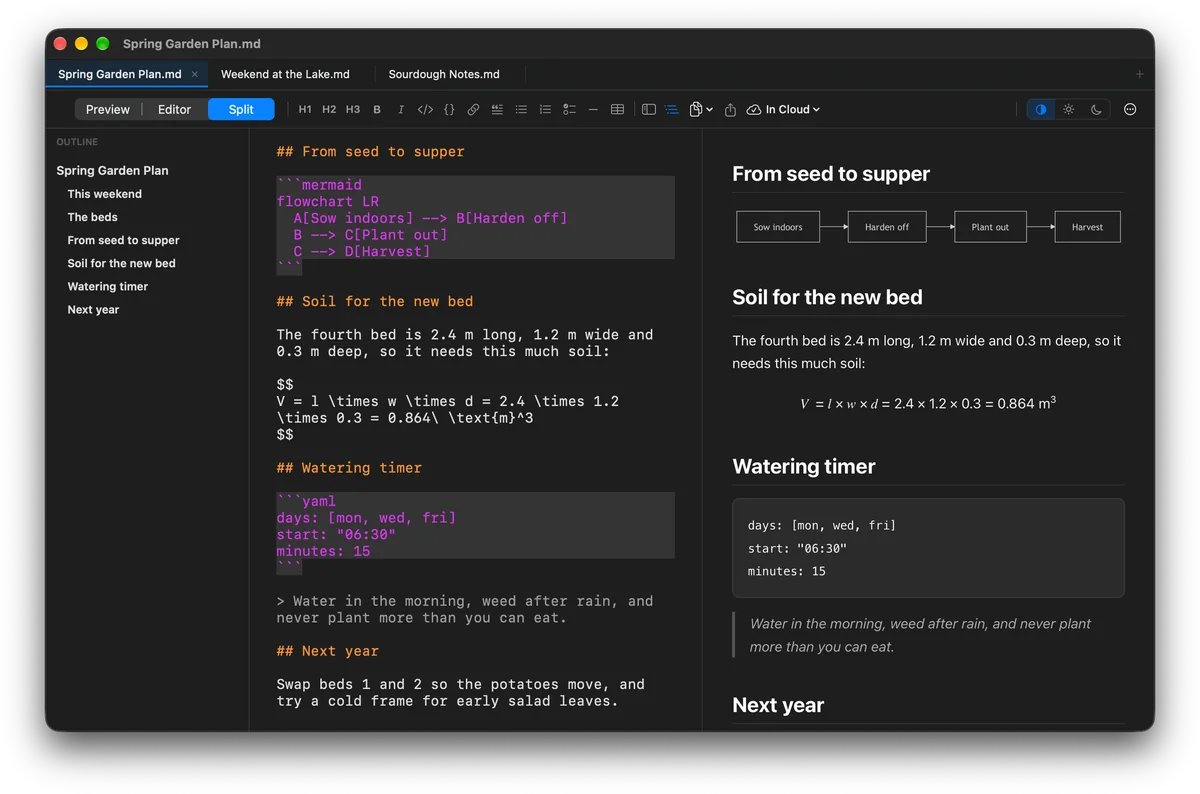Screen dimensions: 1200x794
Task: Insert a horizontal rule
Action: click(593, 110)
